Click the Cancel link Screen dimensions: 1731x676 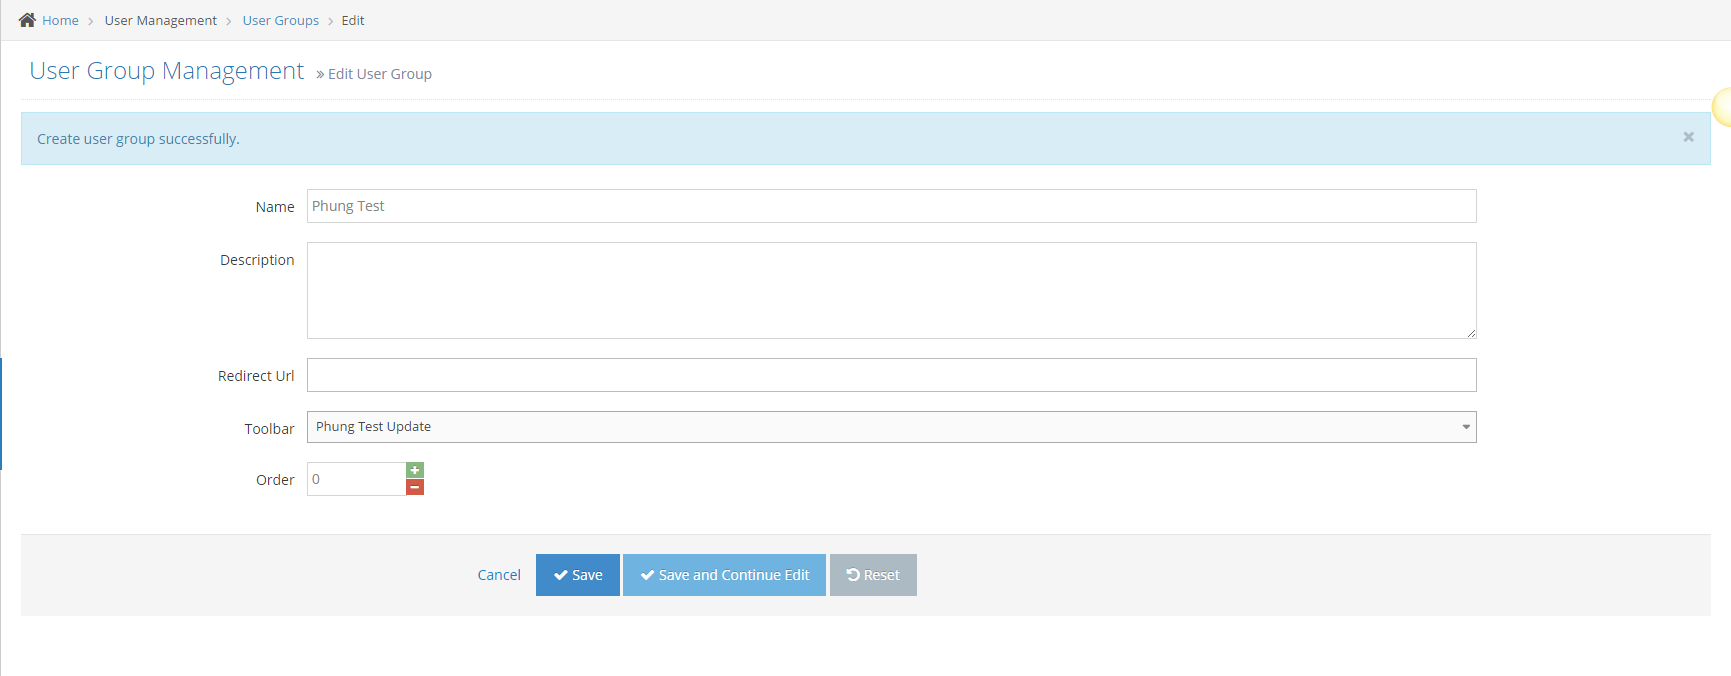click(499, 575)
